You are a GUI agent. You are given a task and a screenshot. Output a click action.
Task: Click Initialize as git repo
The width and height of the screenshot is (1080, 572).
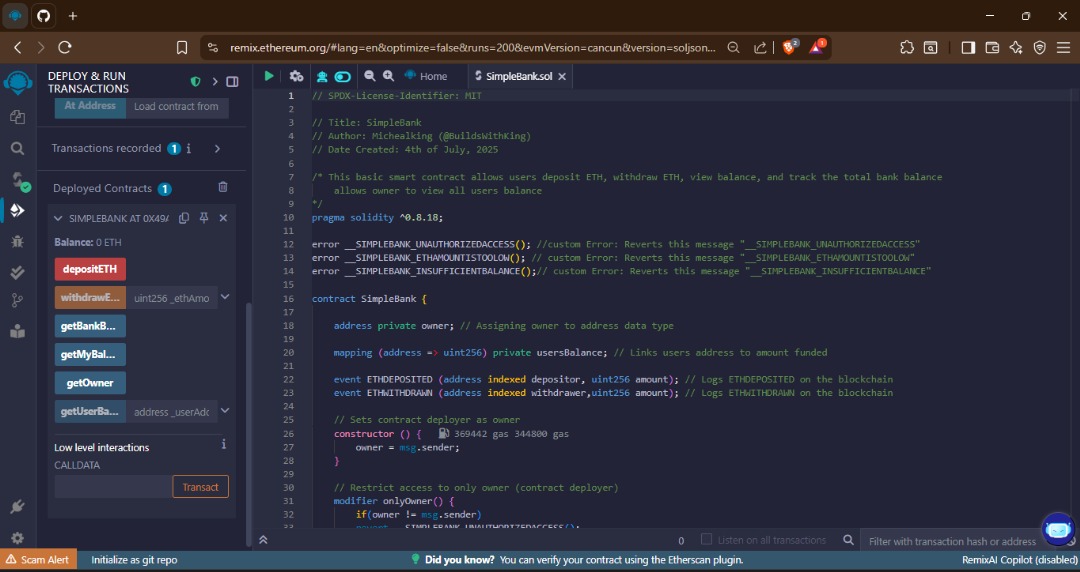(x=134, y=560)
